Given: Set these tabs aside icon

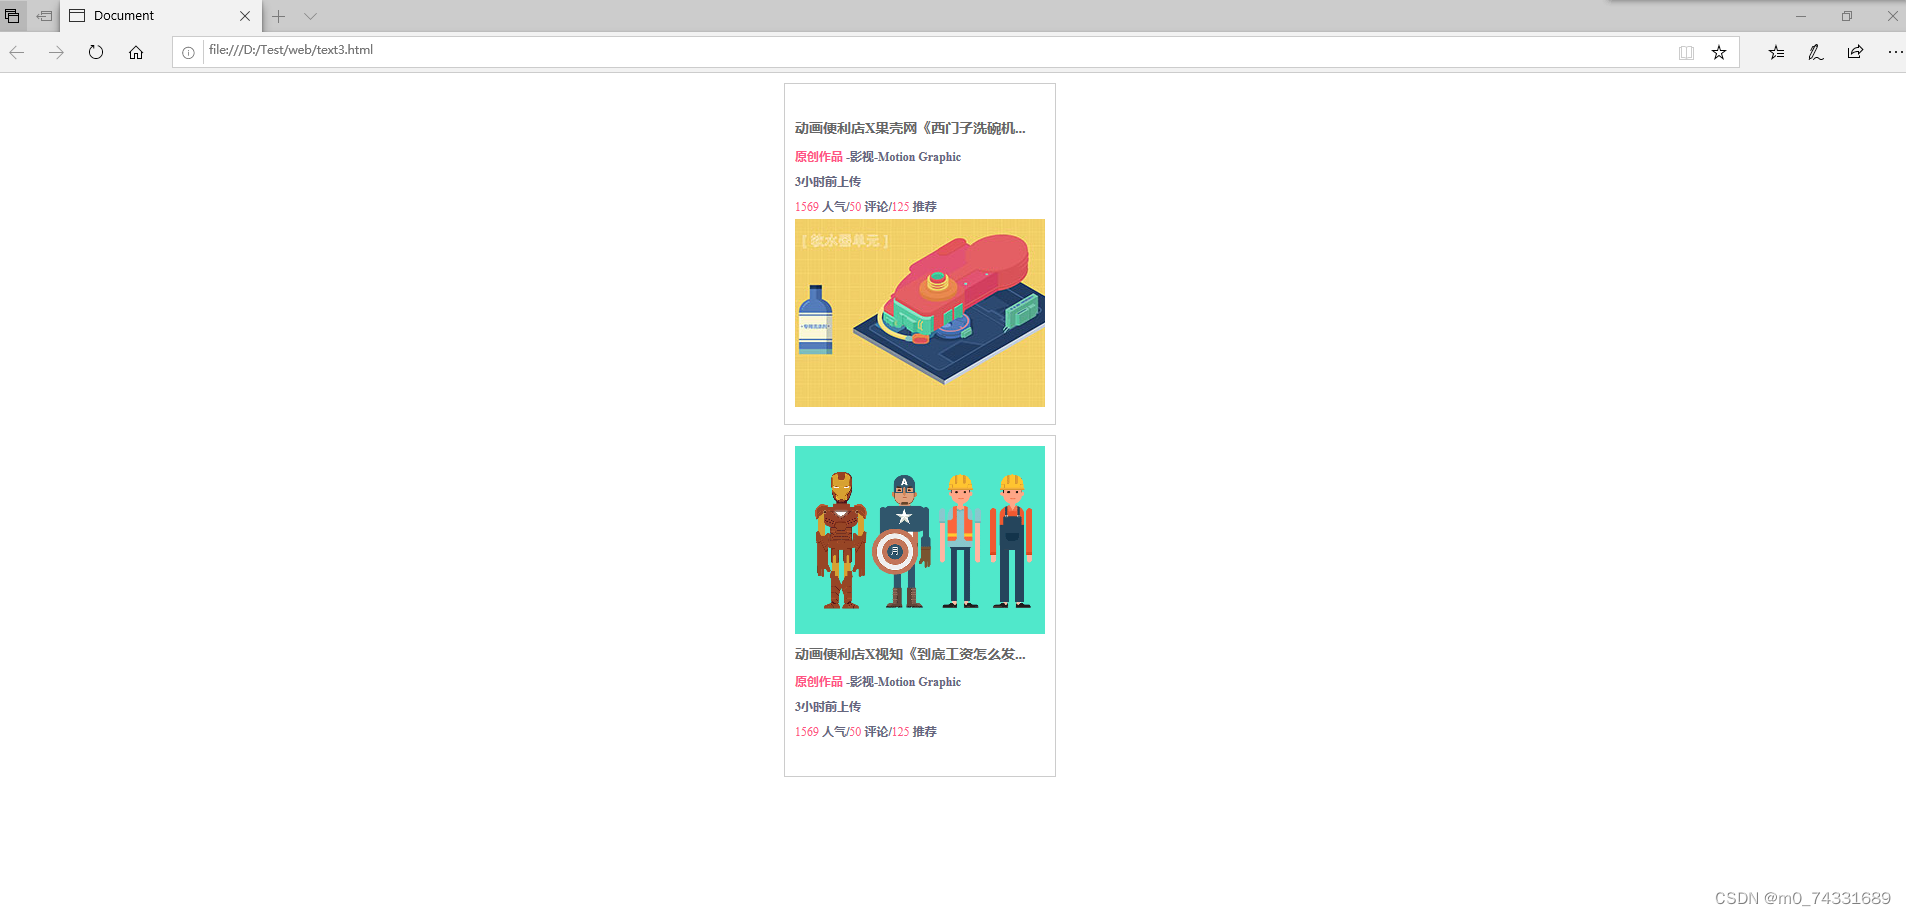Looking at the screenshot, I should point(44,16).
